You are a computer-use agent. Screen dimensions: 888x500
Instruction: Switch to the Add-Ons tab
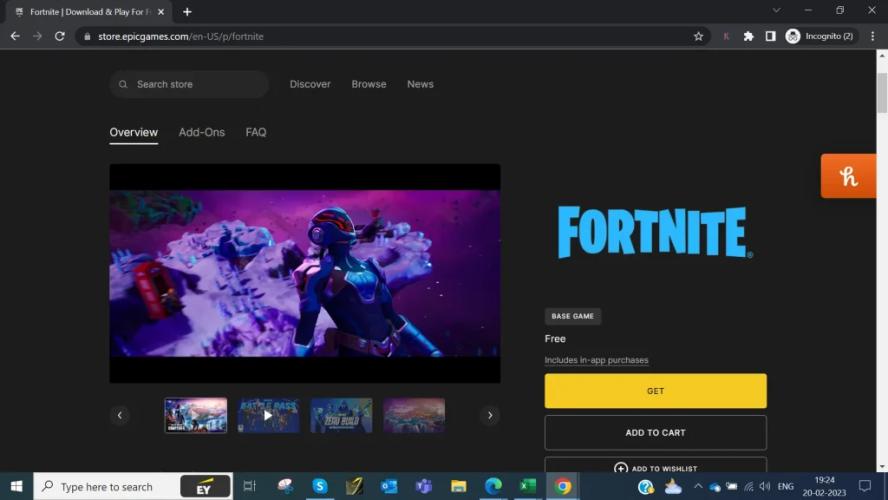click(x=202, y=133)
